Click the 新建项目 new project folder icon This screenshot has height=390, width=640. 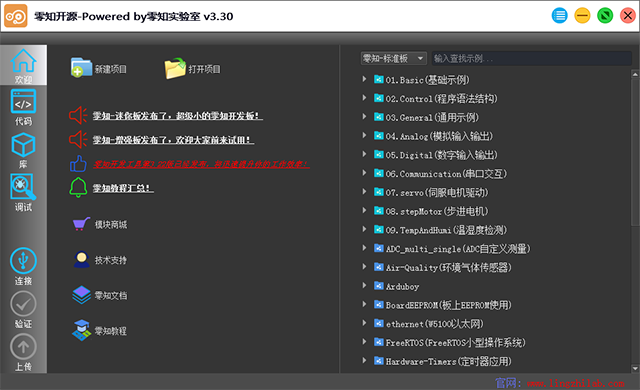click(81, 67)
